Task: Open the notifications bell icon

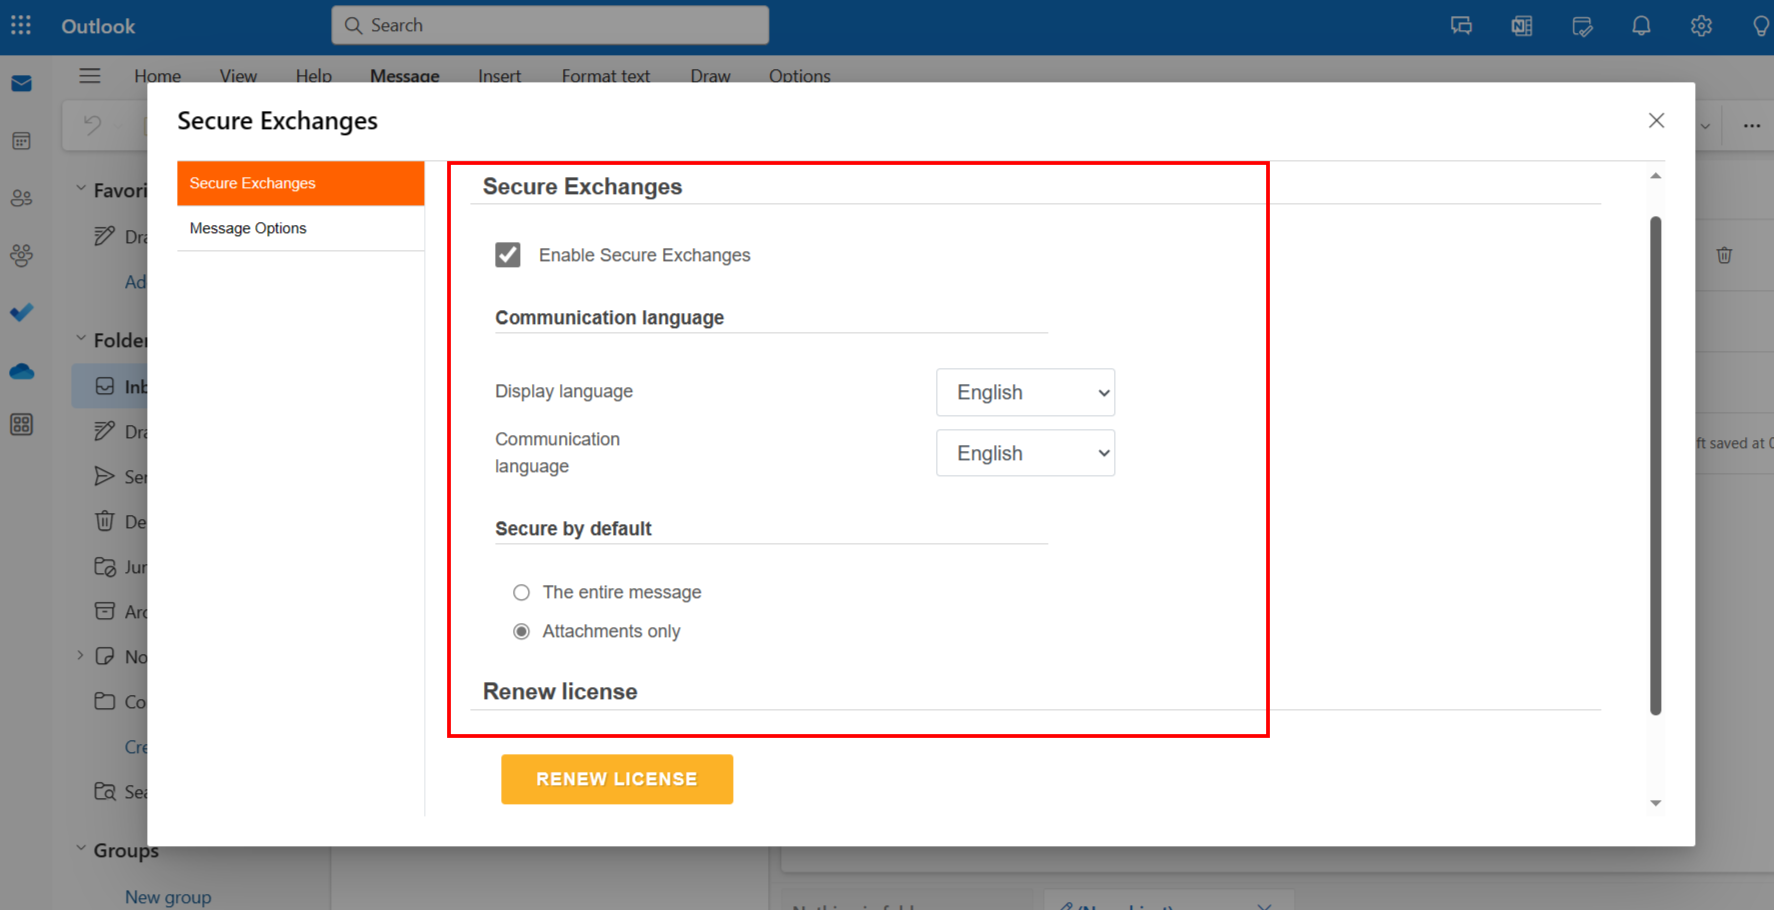Action: (x=1641, y=26)
